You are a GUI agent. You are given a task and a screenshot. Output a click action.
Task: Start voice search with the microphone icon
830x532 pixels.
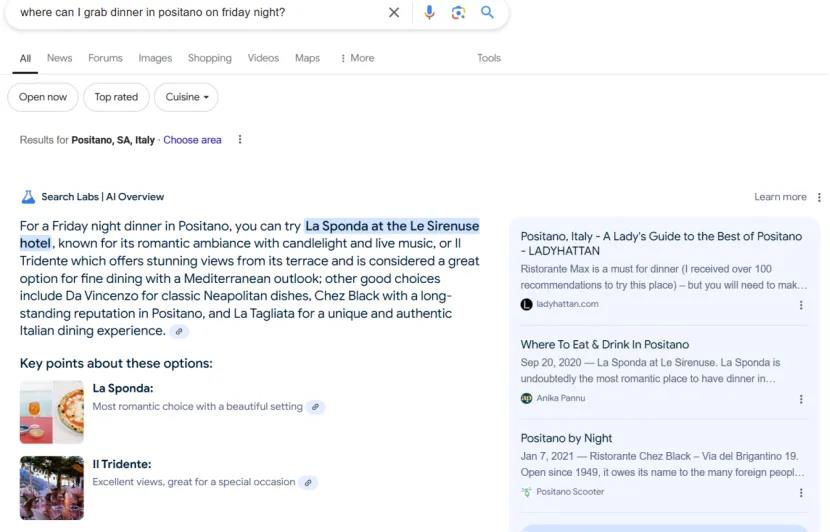[x=429, y=12]
